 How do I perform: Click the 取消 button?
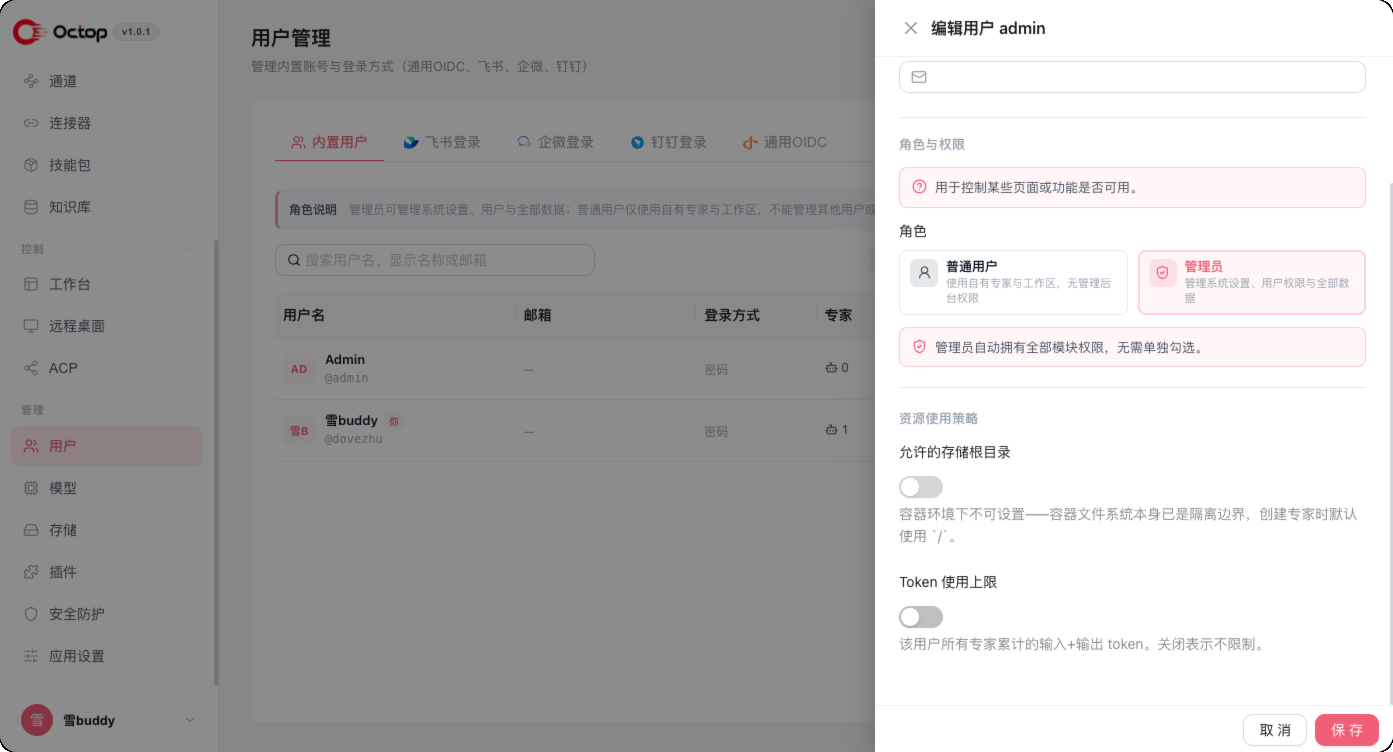coord(1275,730)
